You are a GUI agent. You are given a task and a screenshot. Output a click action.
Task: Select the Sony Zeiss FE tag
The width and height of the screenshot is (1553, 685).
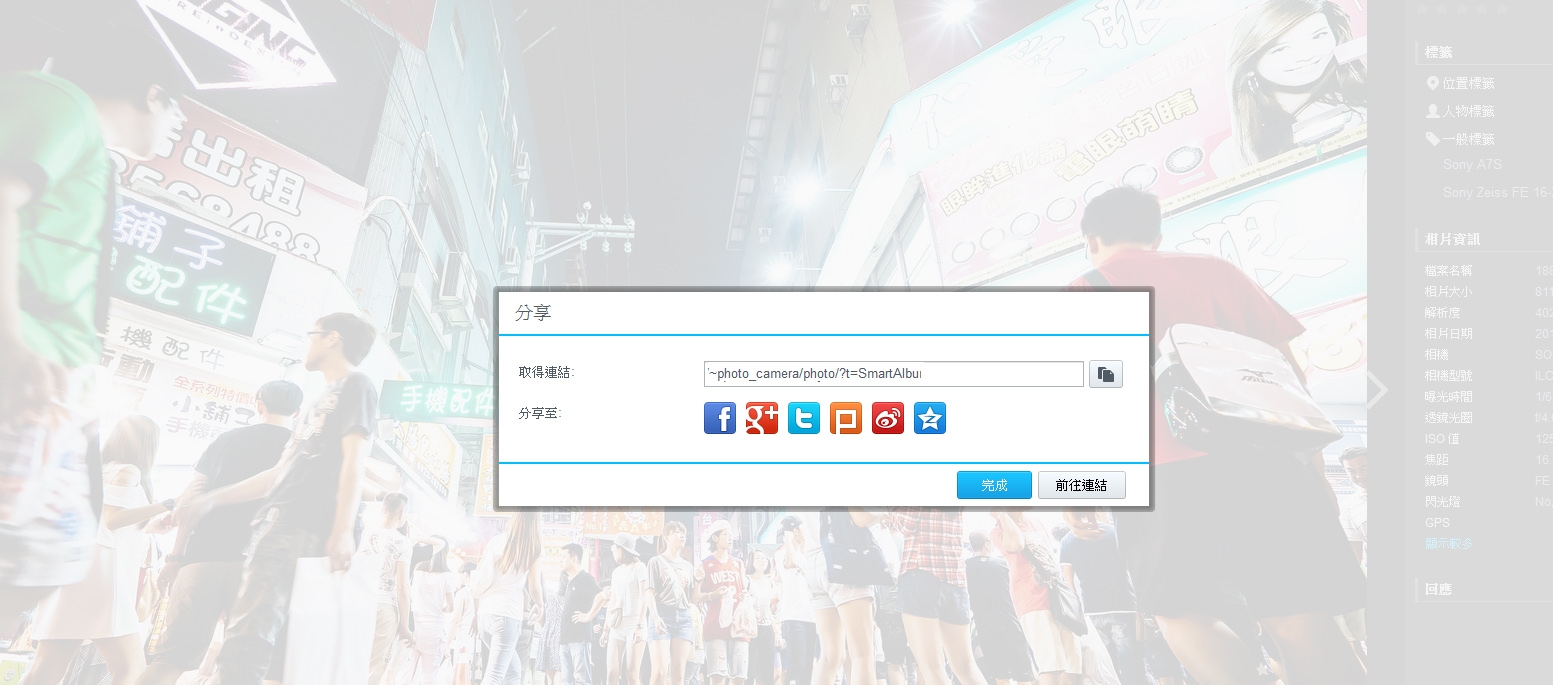1497,193
